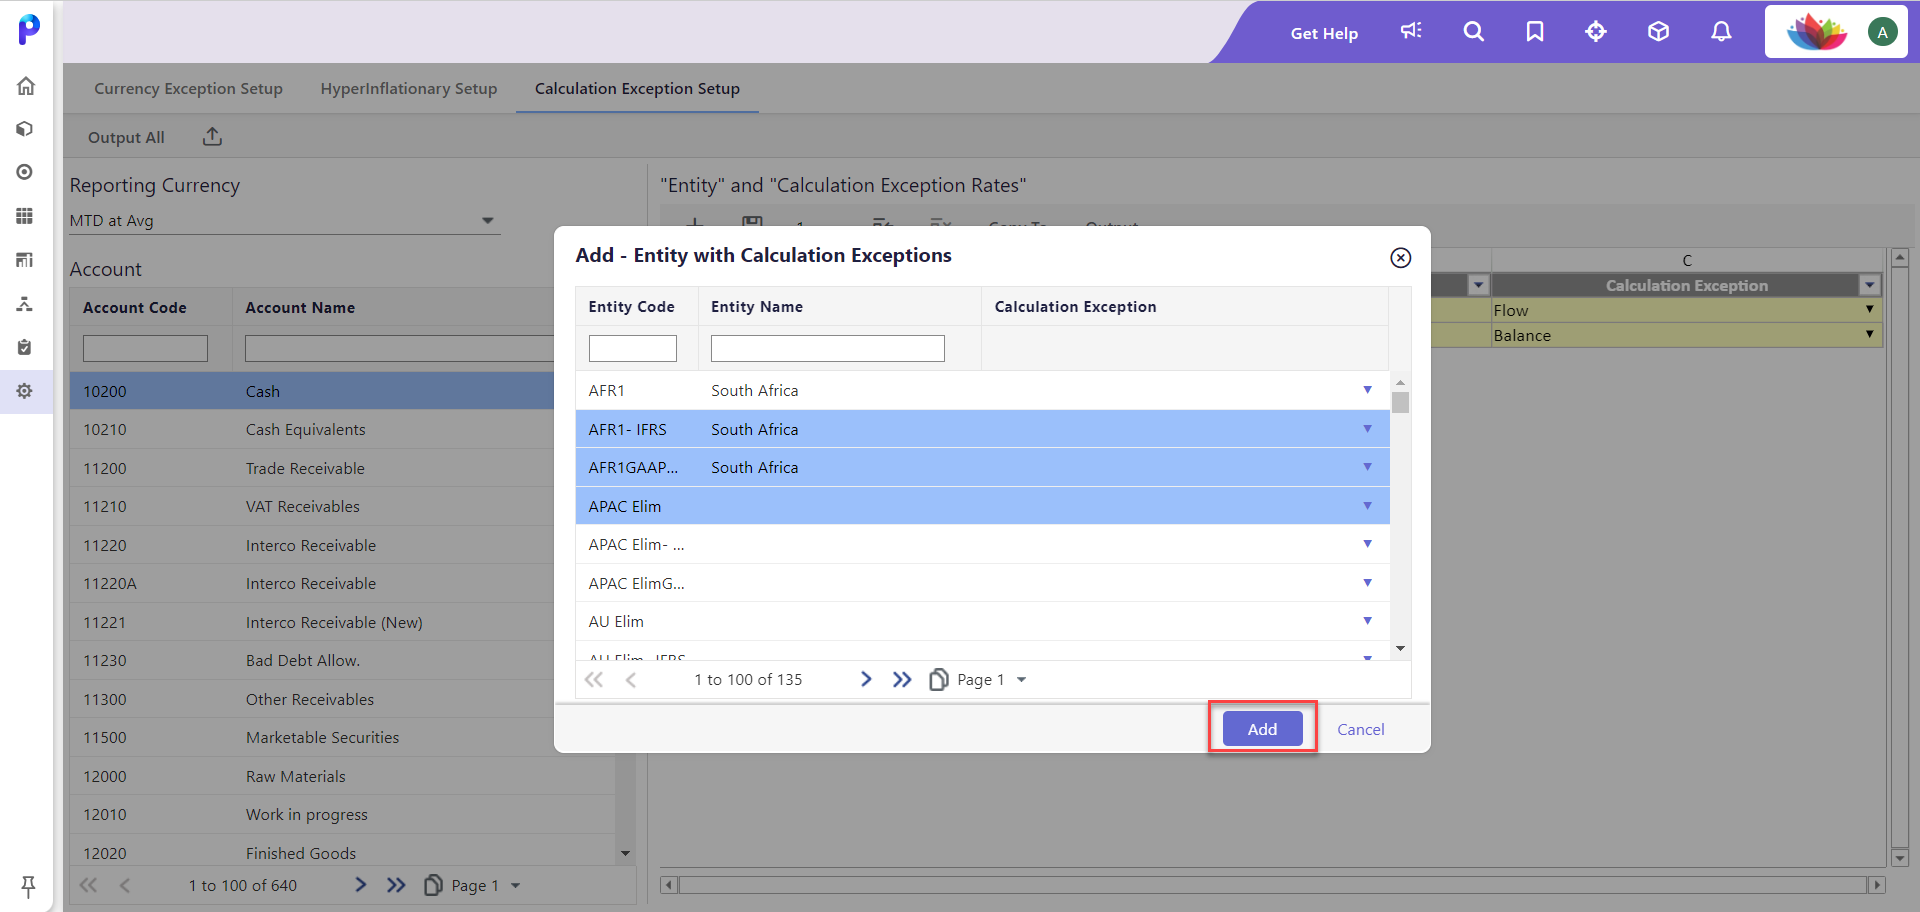The image size is (1920, 912).
Task: Click the export upload icon beside Output All
Action: click(212, 137)
